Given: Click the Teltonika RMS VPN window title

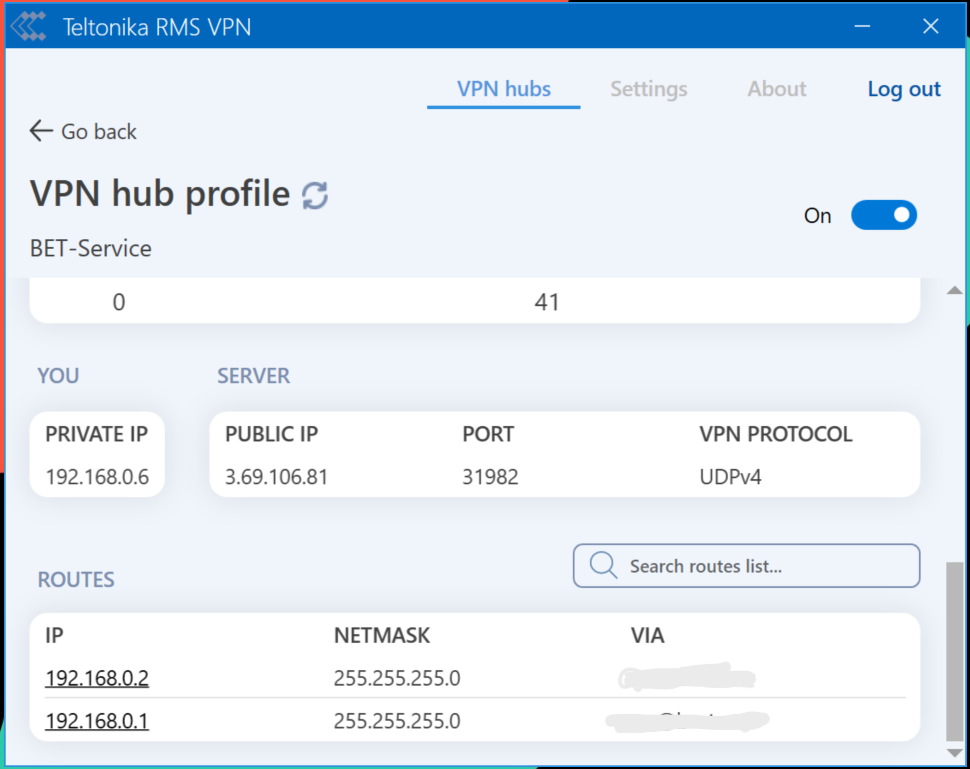Looking at the screenshot, I should pyautogui.click(x=157, y=27).
